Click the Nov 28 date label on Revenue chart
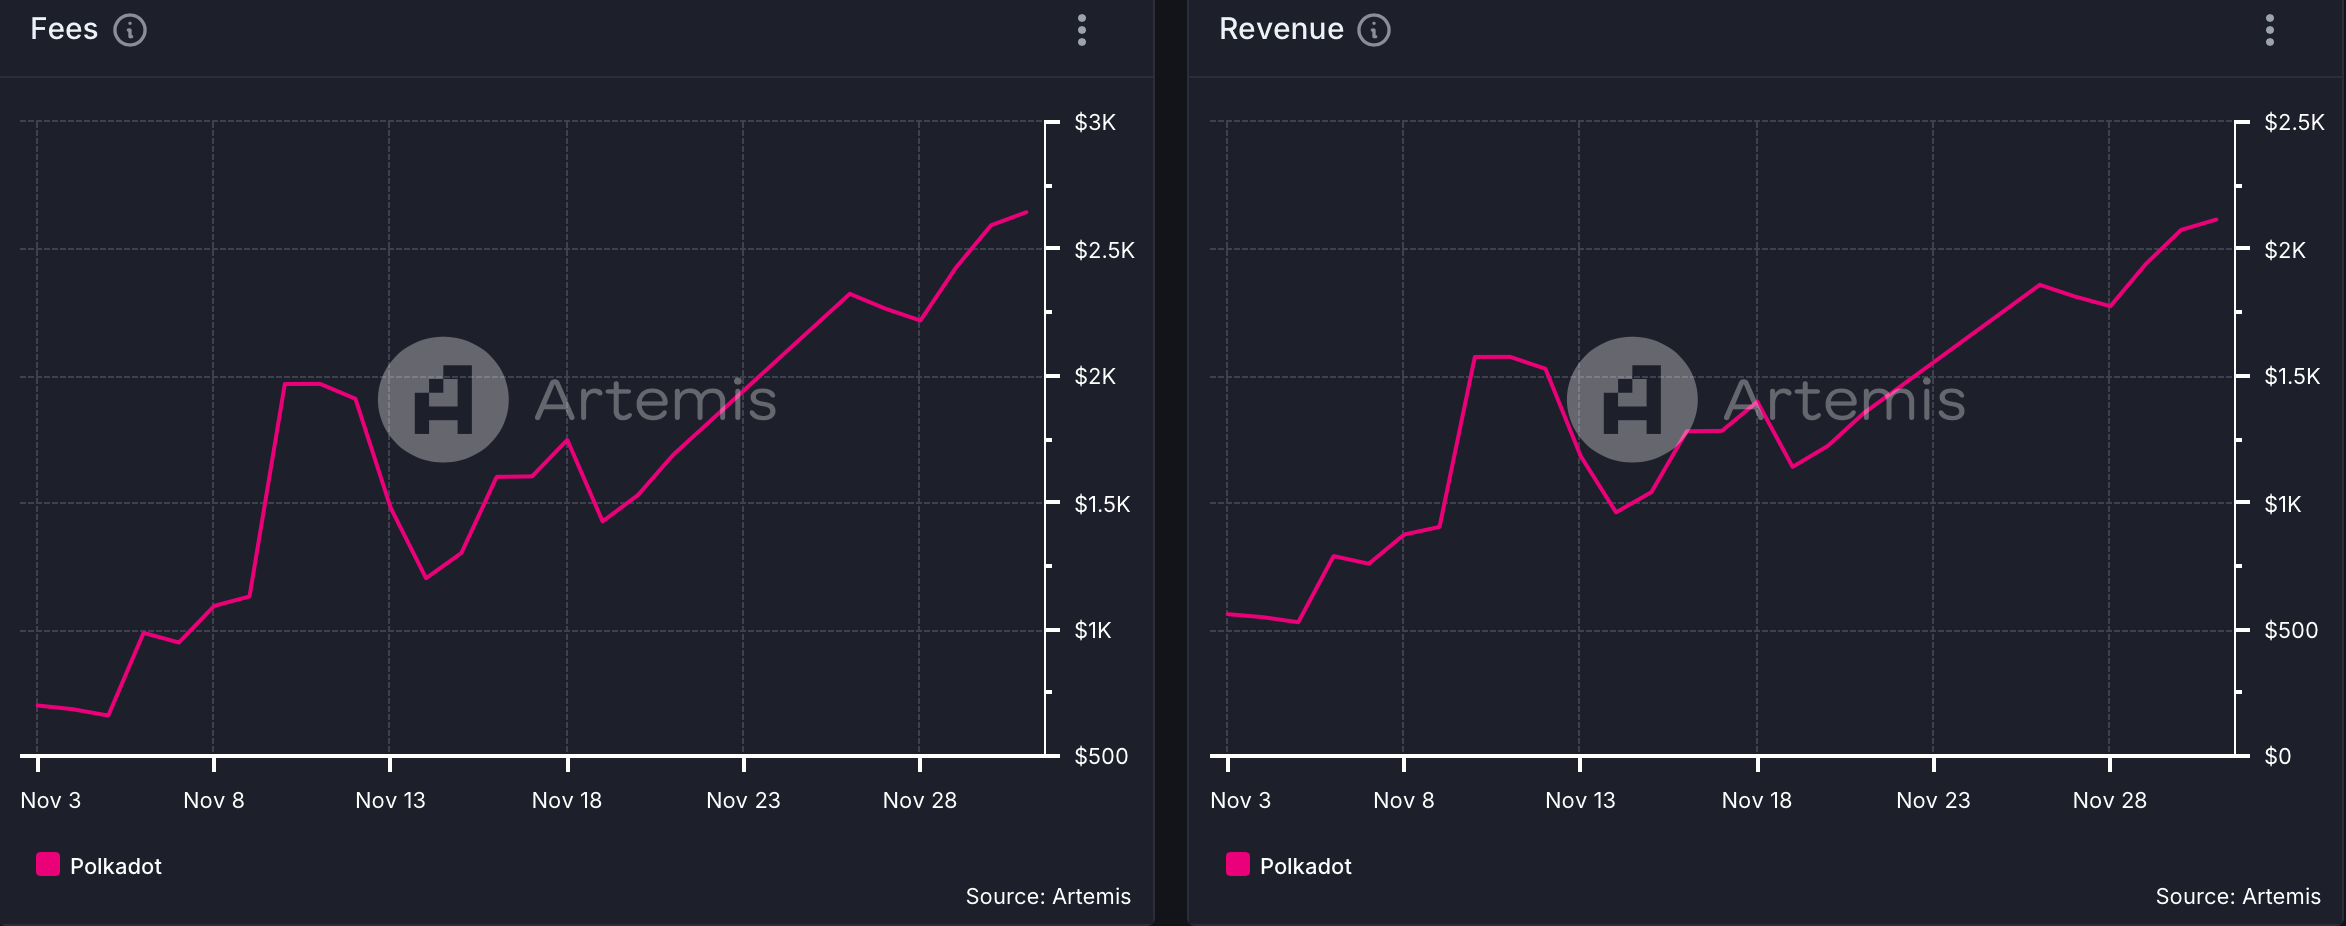Viewport: 2346px width, 926px height. [x=2110, y=800]
